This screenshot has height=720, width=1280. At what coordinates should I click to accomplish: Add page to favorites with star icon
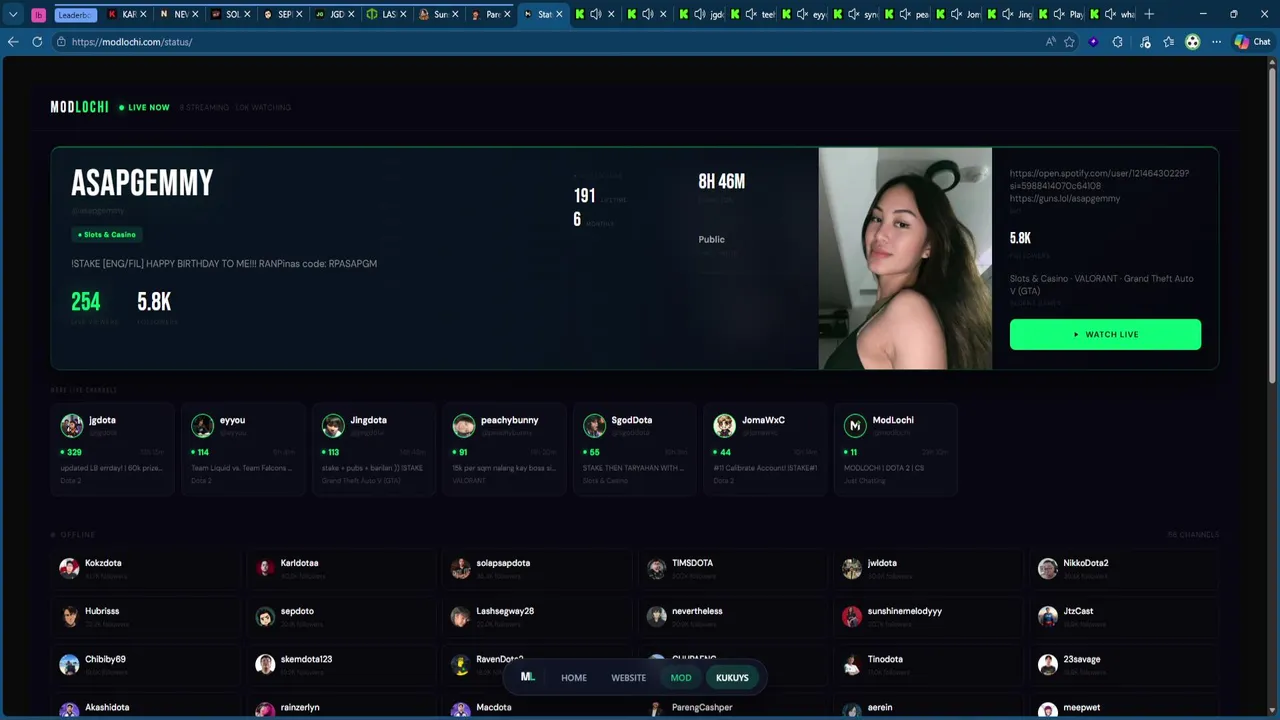point(1069,42)
